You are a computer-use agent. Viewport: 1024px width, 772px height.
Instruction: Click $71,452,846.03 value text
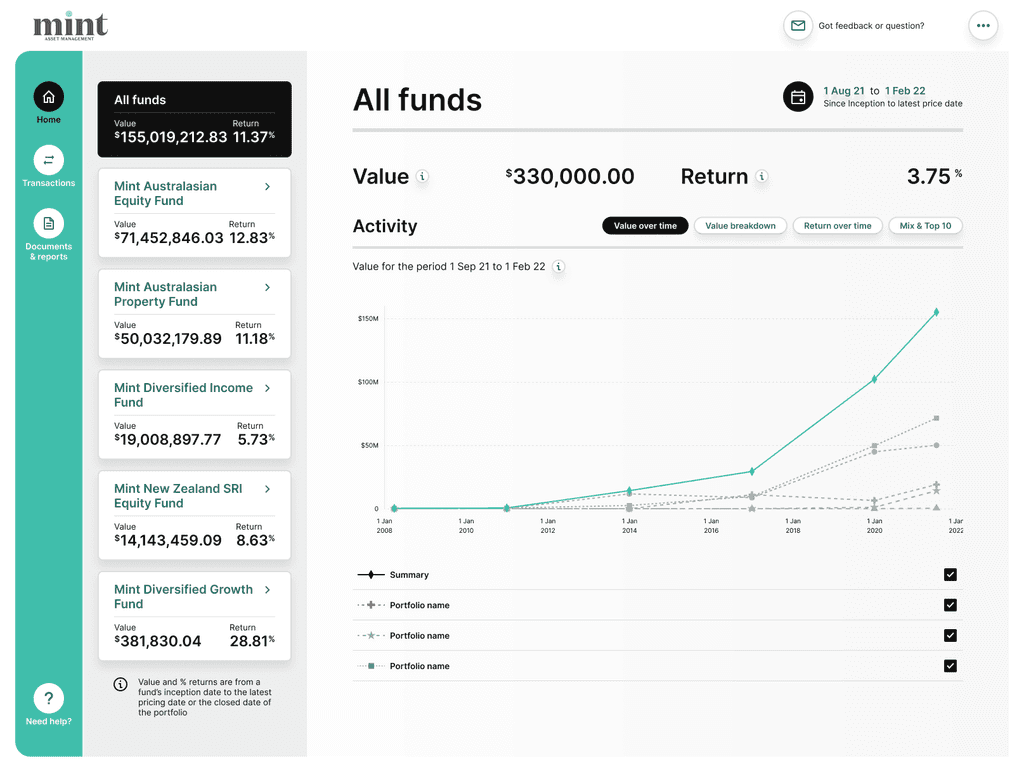168,238
